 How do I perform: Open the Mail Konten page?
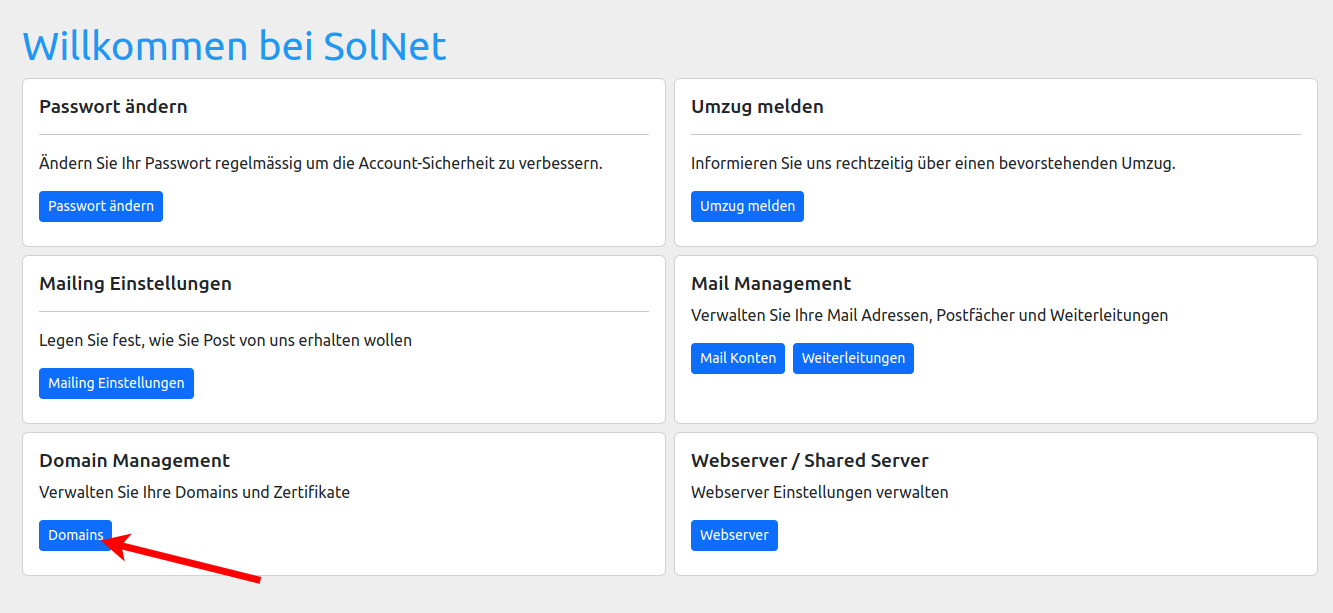(738, 358)
